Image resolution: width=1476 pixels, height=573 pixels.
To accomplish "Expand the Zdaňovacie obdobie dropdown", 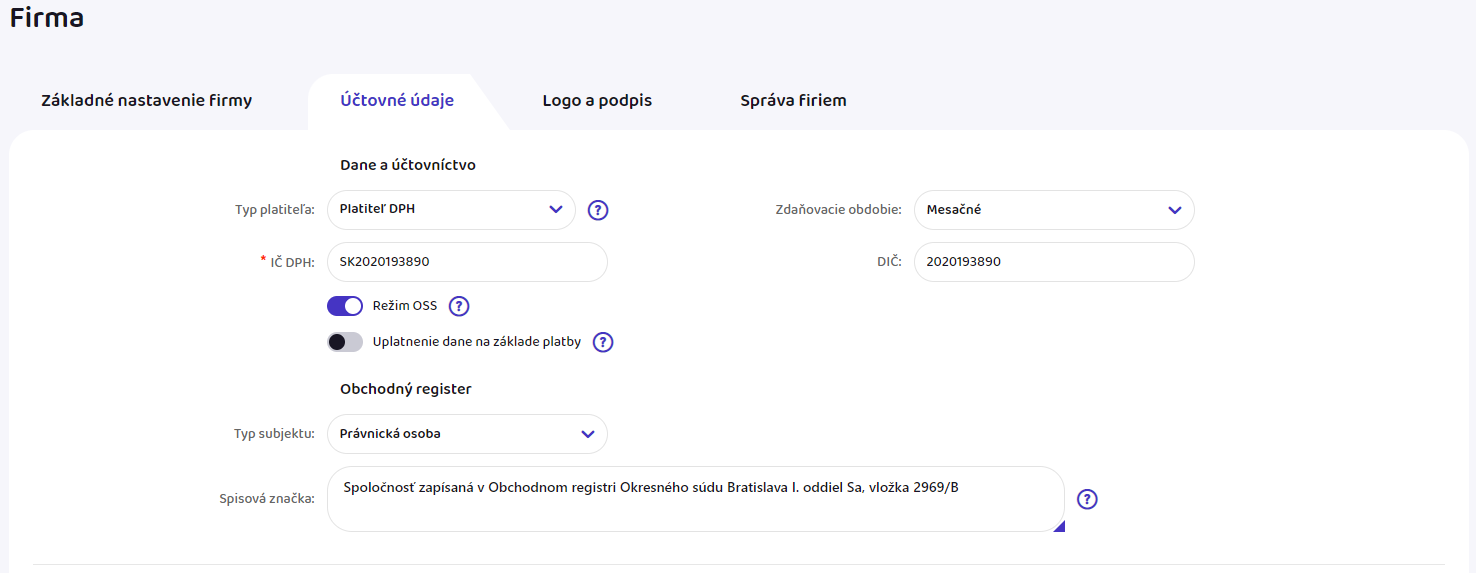I will (1054, 210).
